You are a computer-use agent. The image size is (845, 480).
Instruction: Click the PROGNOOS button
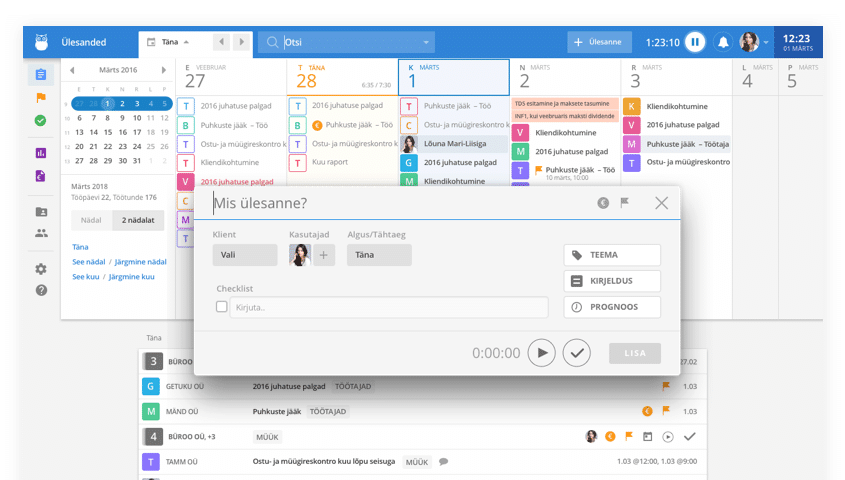pyautogui.click(x=612, y=307)
